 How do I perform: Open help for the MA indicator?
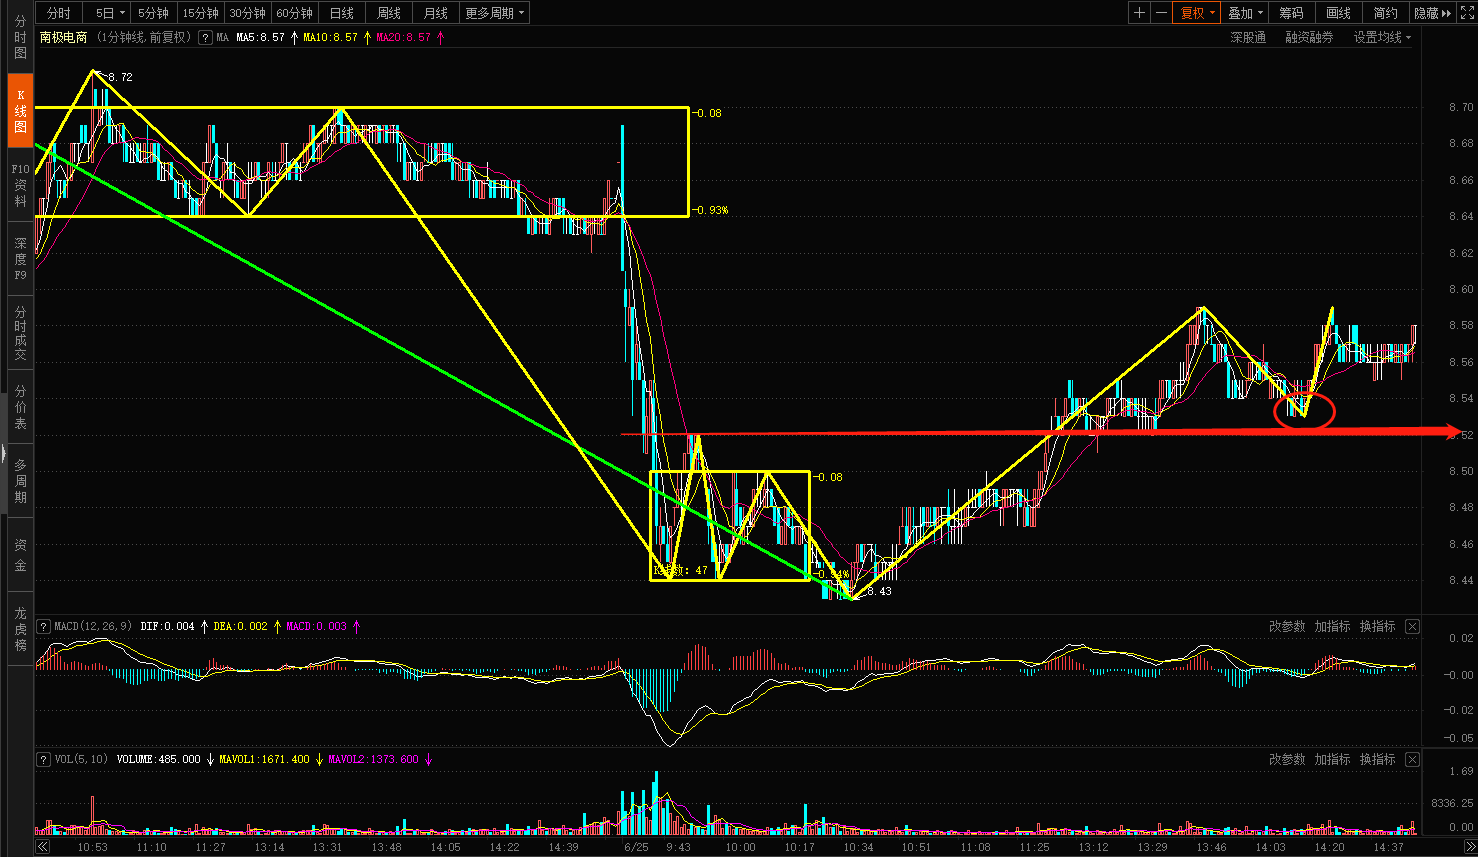(x=205, y=37)
